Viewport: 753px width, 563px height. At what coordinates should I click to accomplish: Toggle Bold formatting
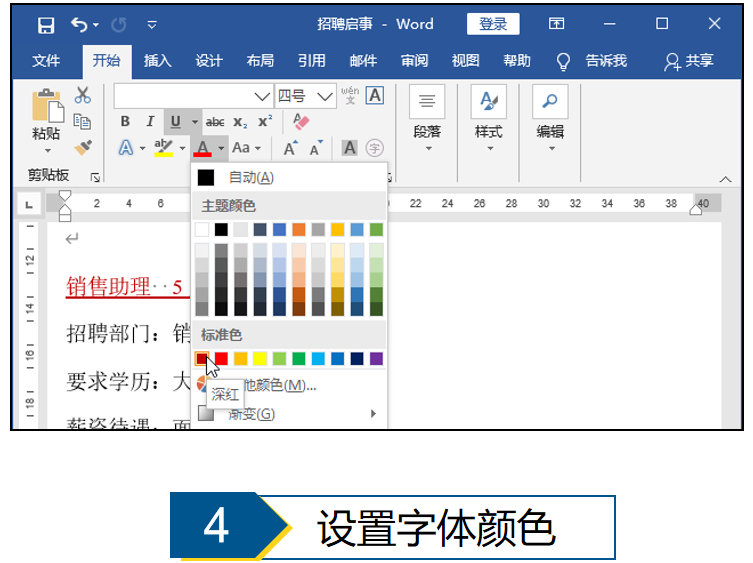(x=125, y=122)
